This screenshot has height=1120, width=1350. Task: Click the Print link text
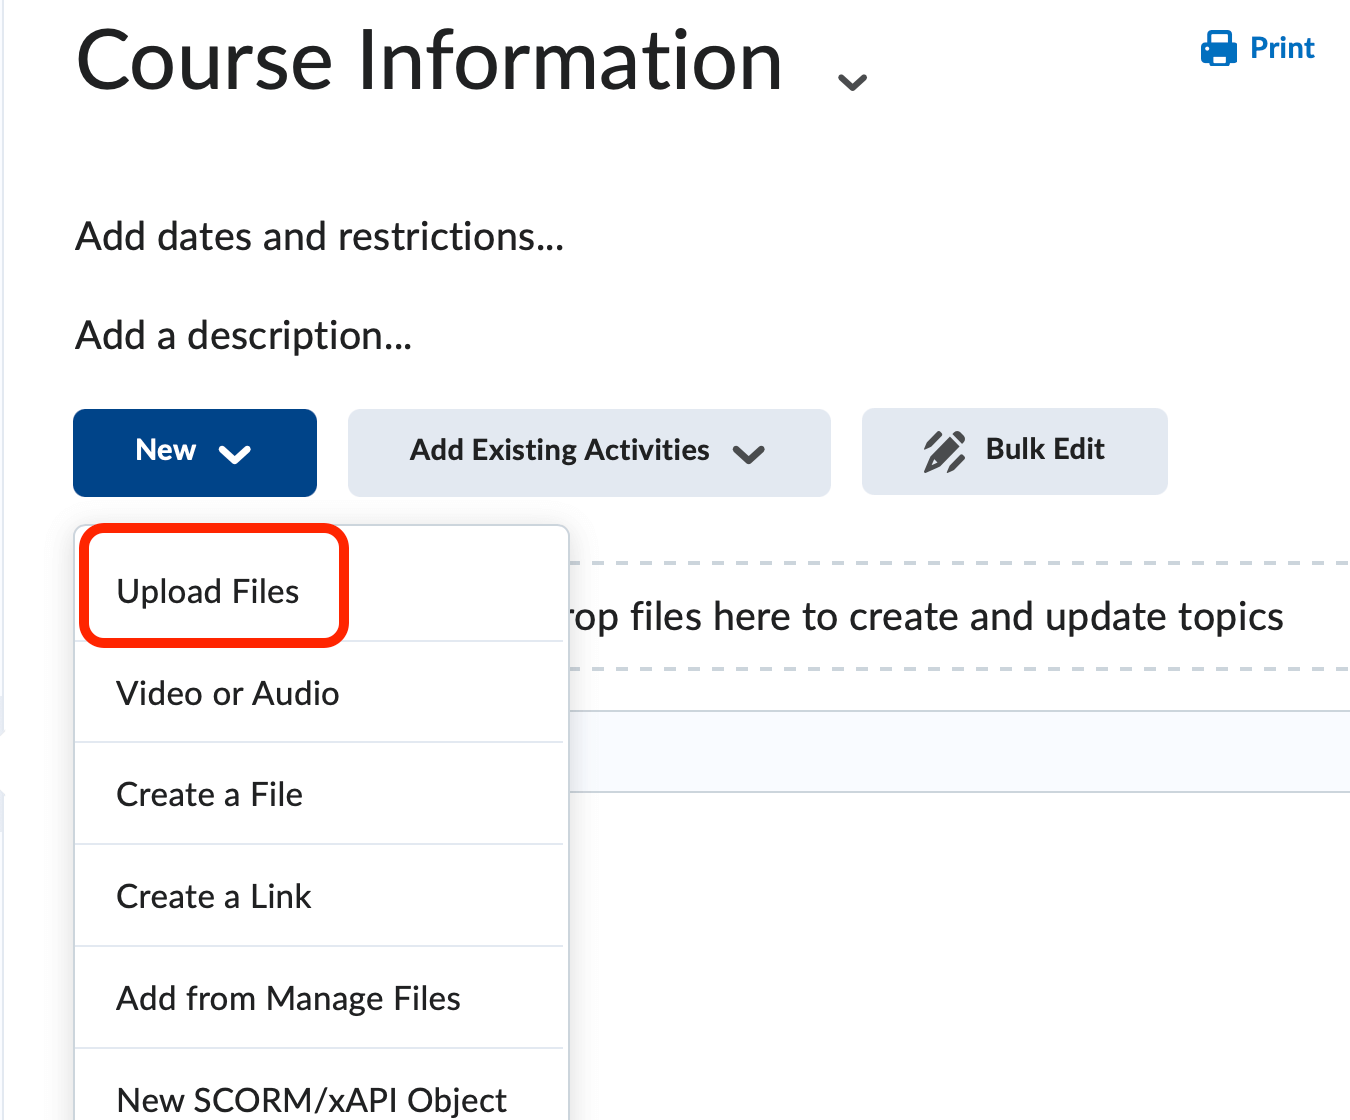click(1283, 48)
